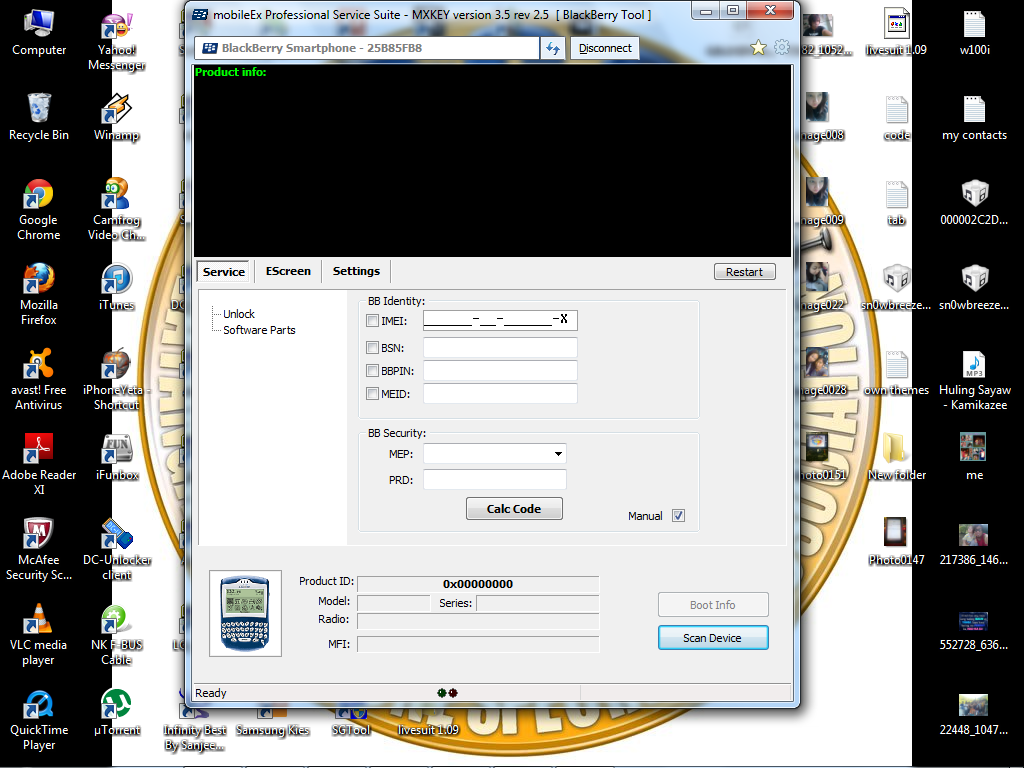Enable the IMEI checkbox

[x=373, y=321]
